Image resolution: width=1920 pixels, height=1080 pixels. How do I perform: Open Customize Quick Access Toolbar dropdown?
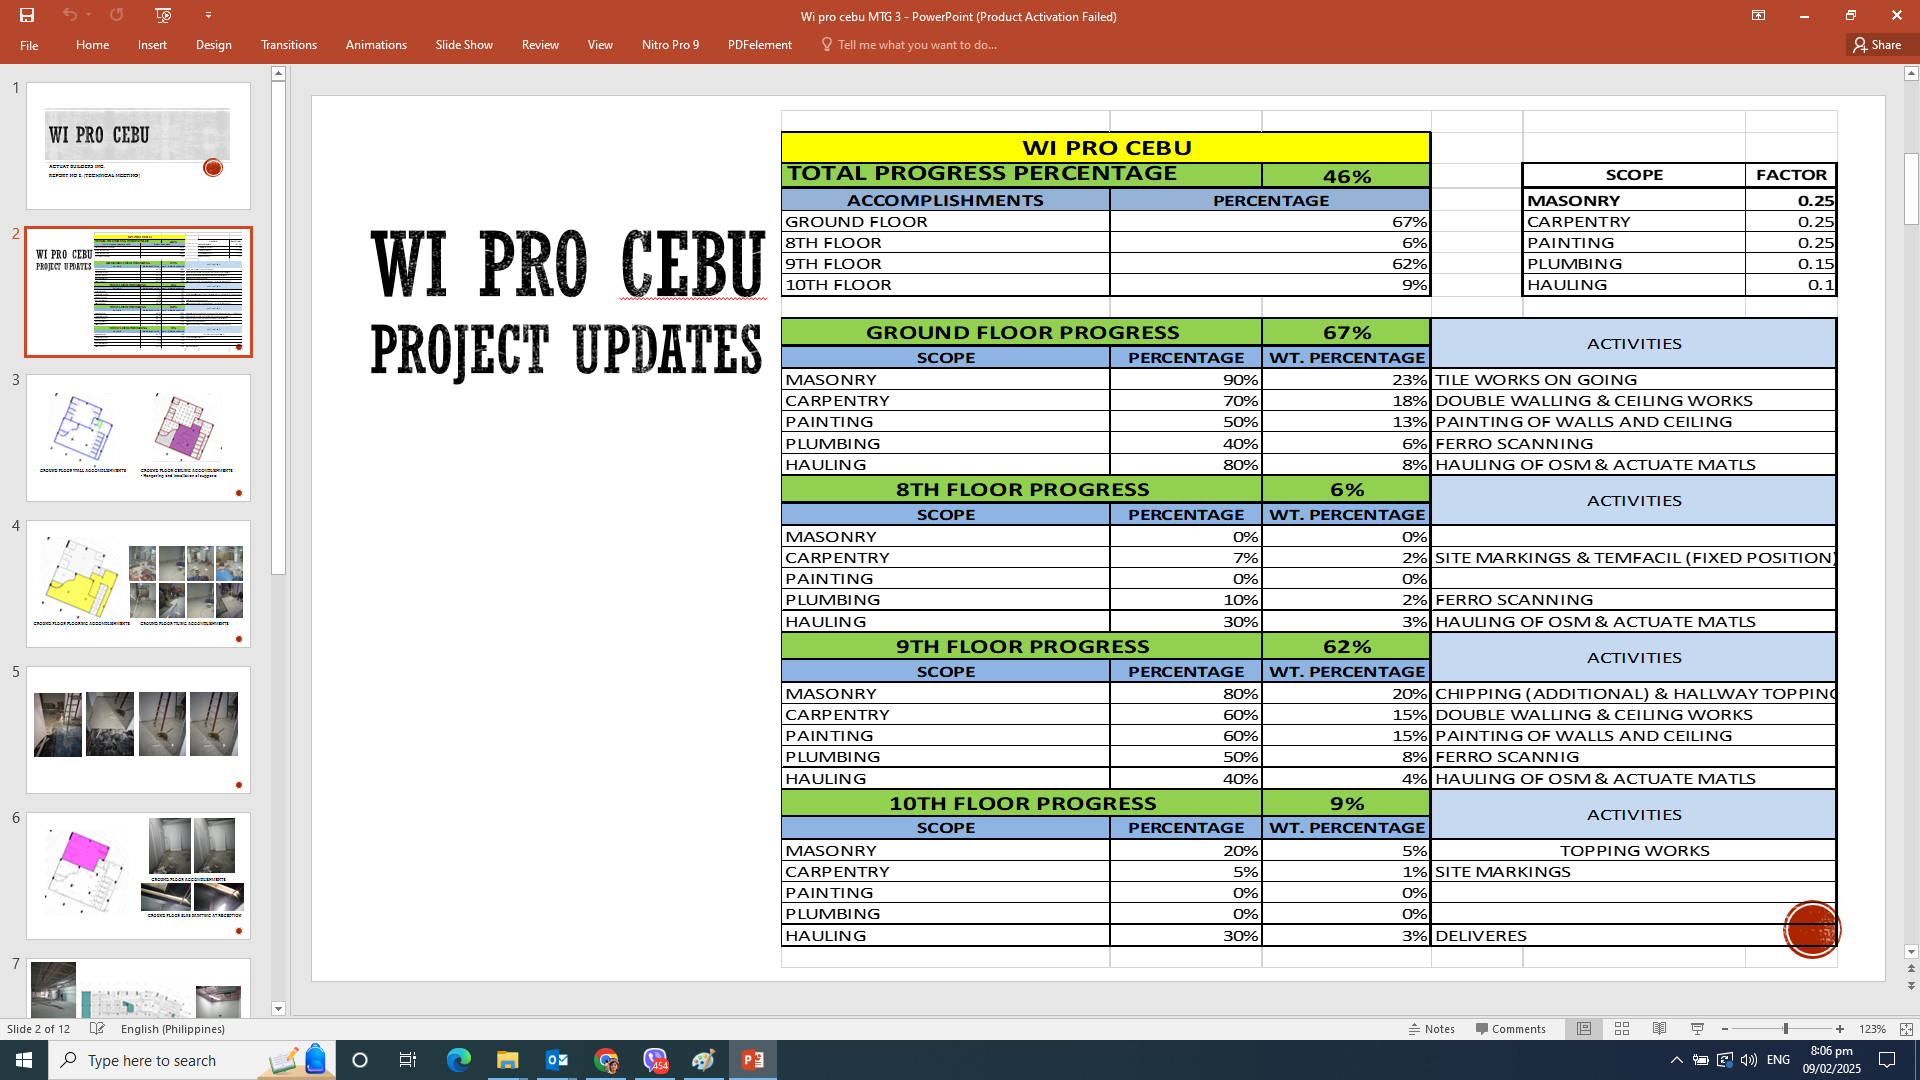pyautogui.click(x=208, y=15)
